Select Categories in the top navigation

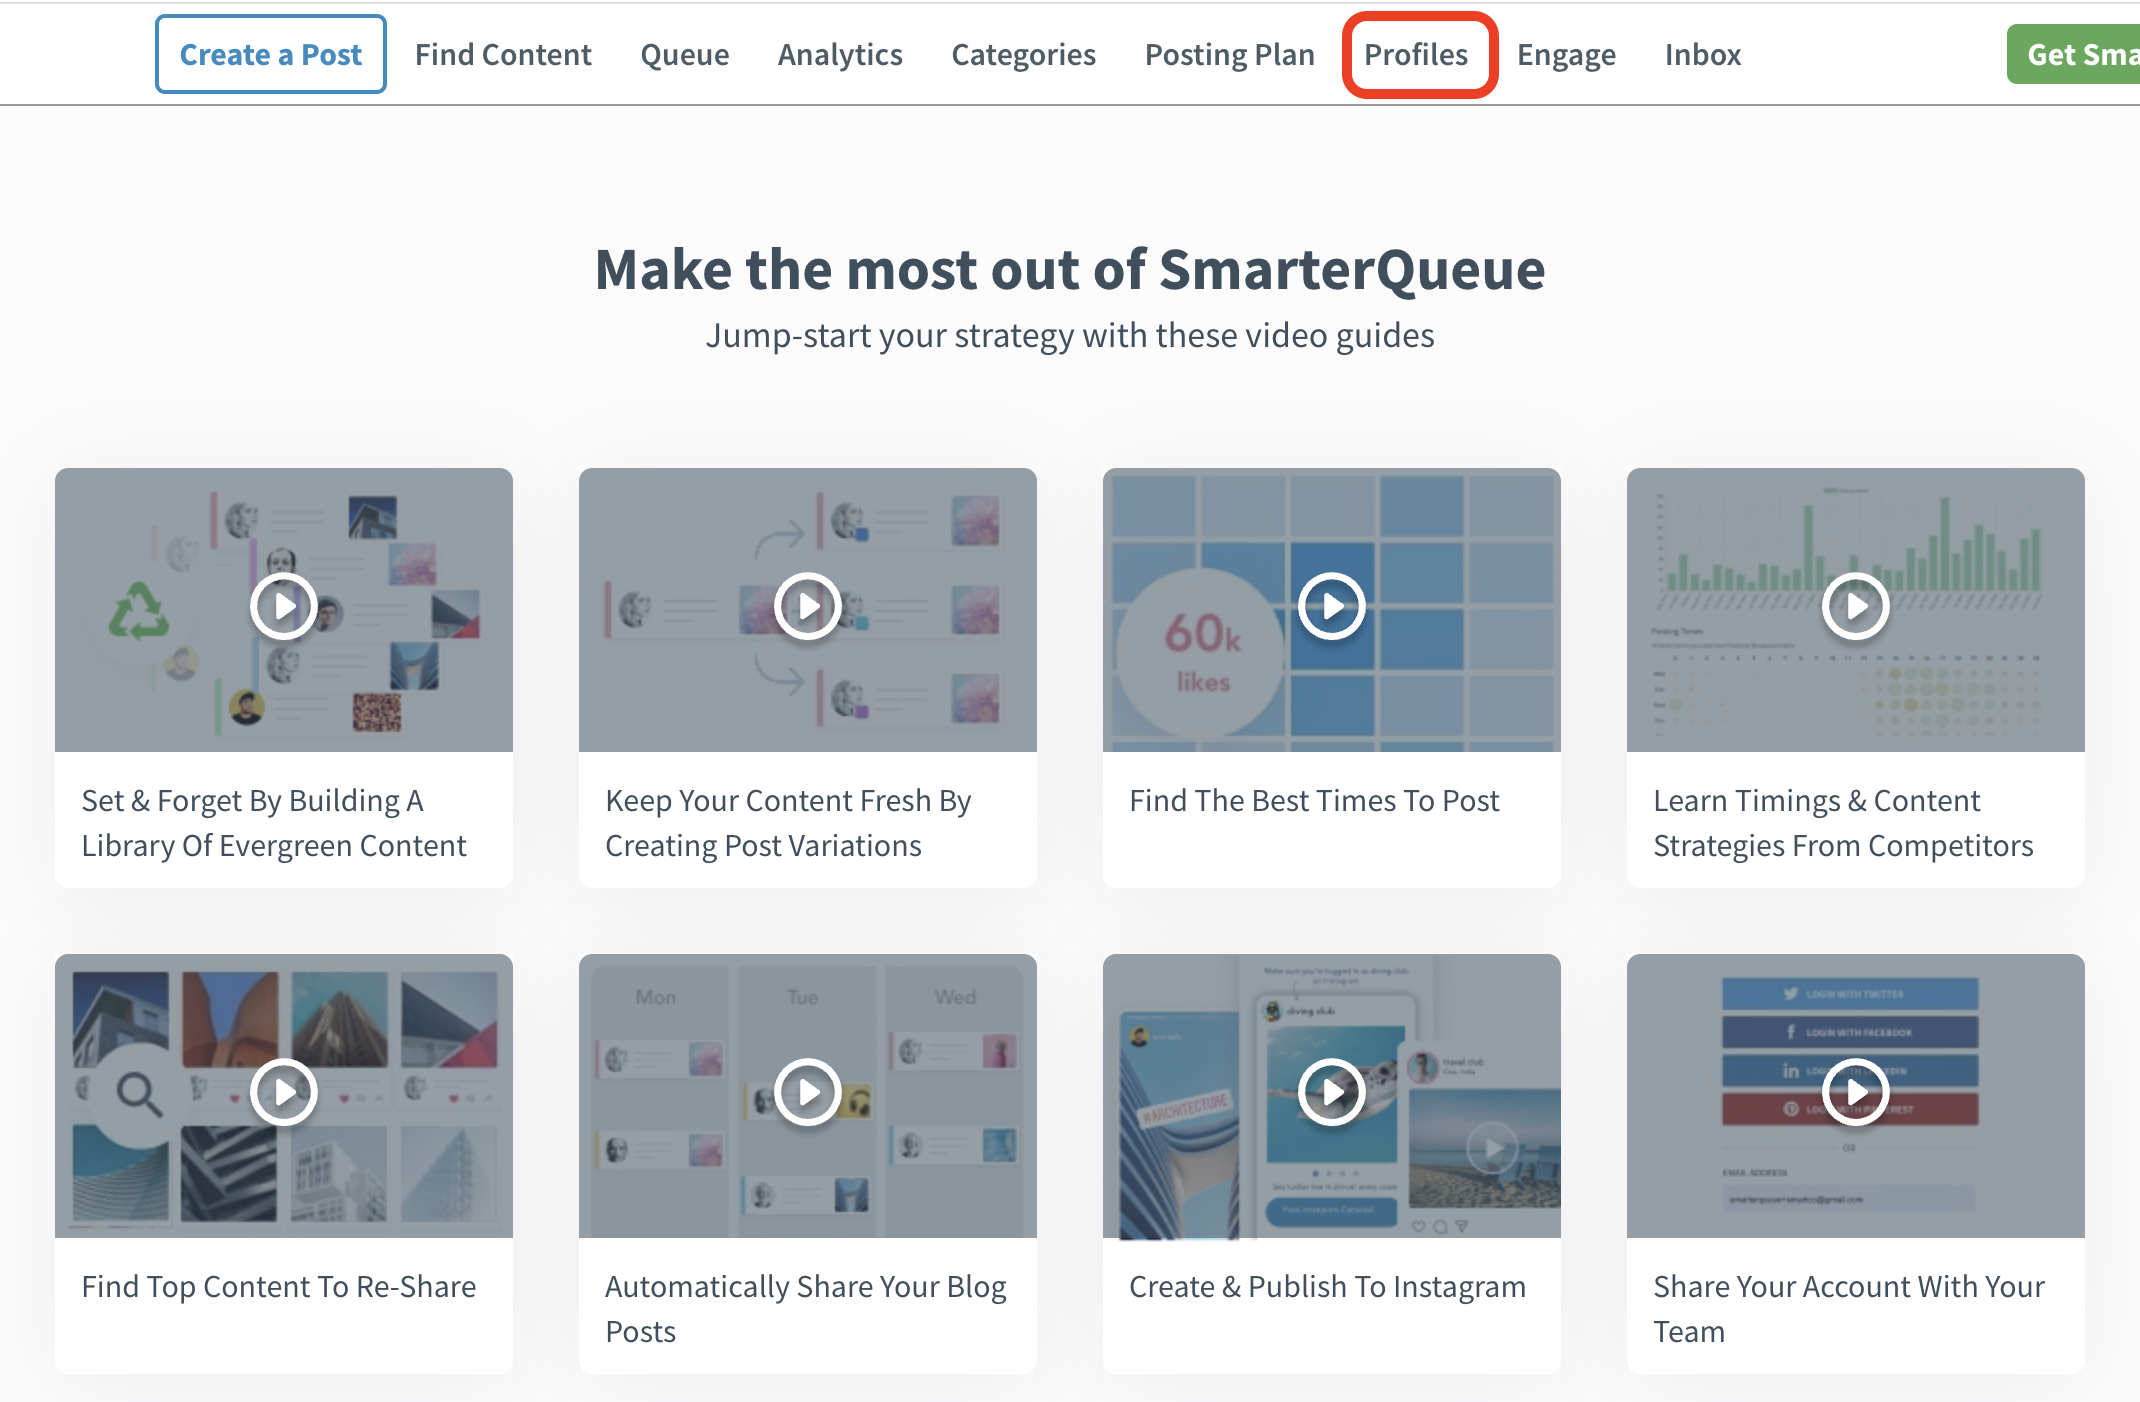[x=1024, y=54]
